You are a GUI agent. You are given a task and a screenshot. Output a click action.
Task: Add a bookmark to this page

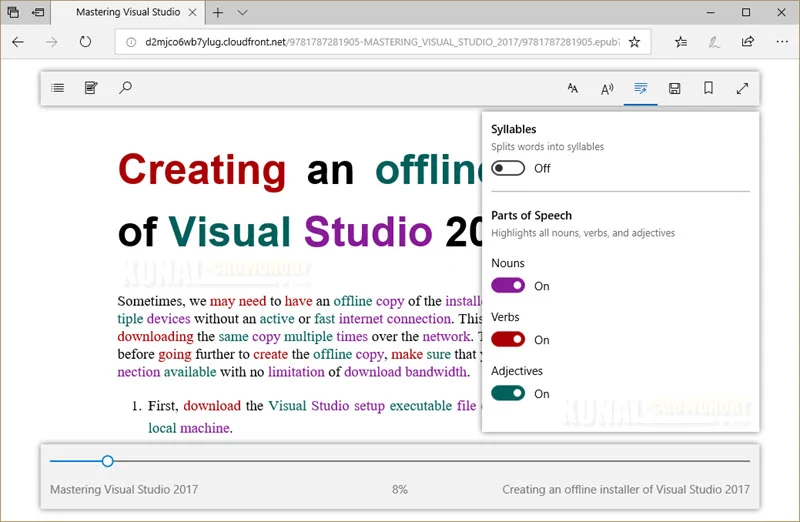point(708,88)
